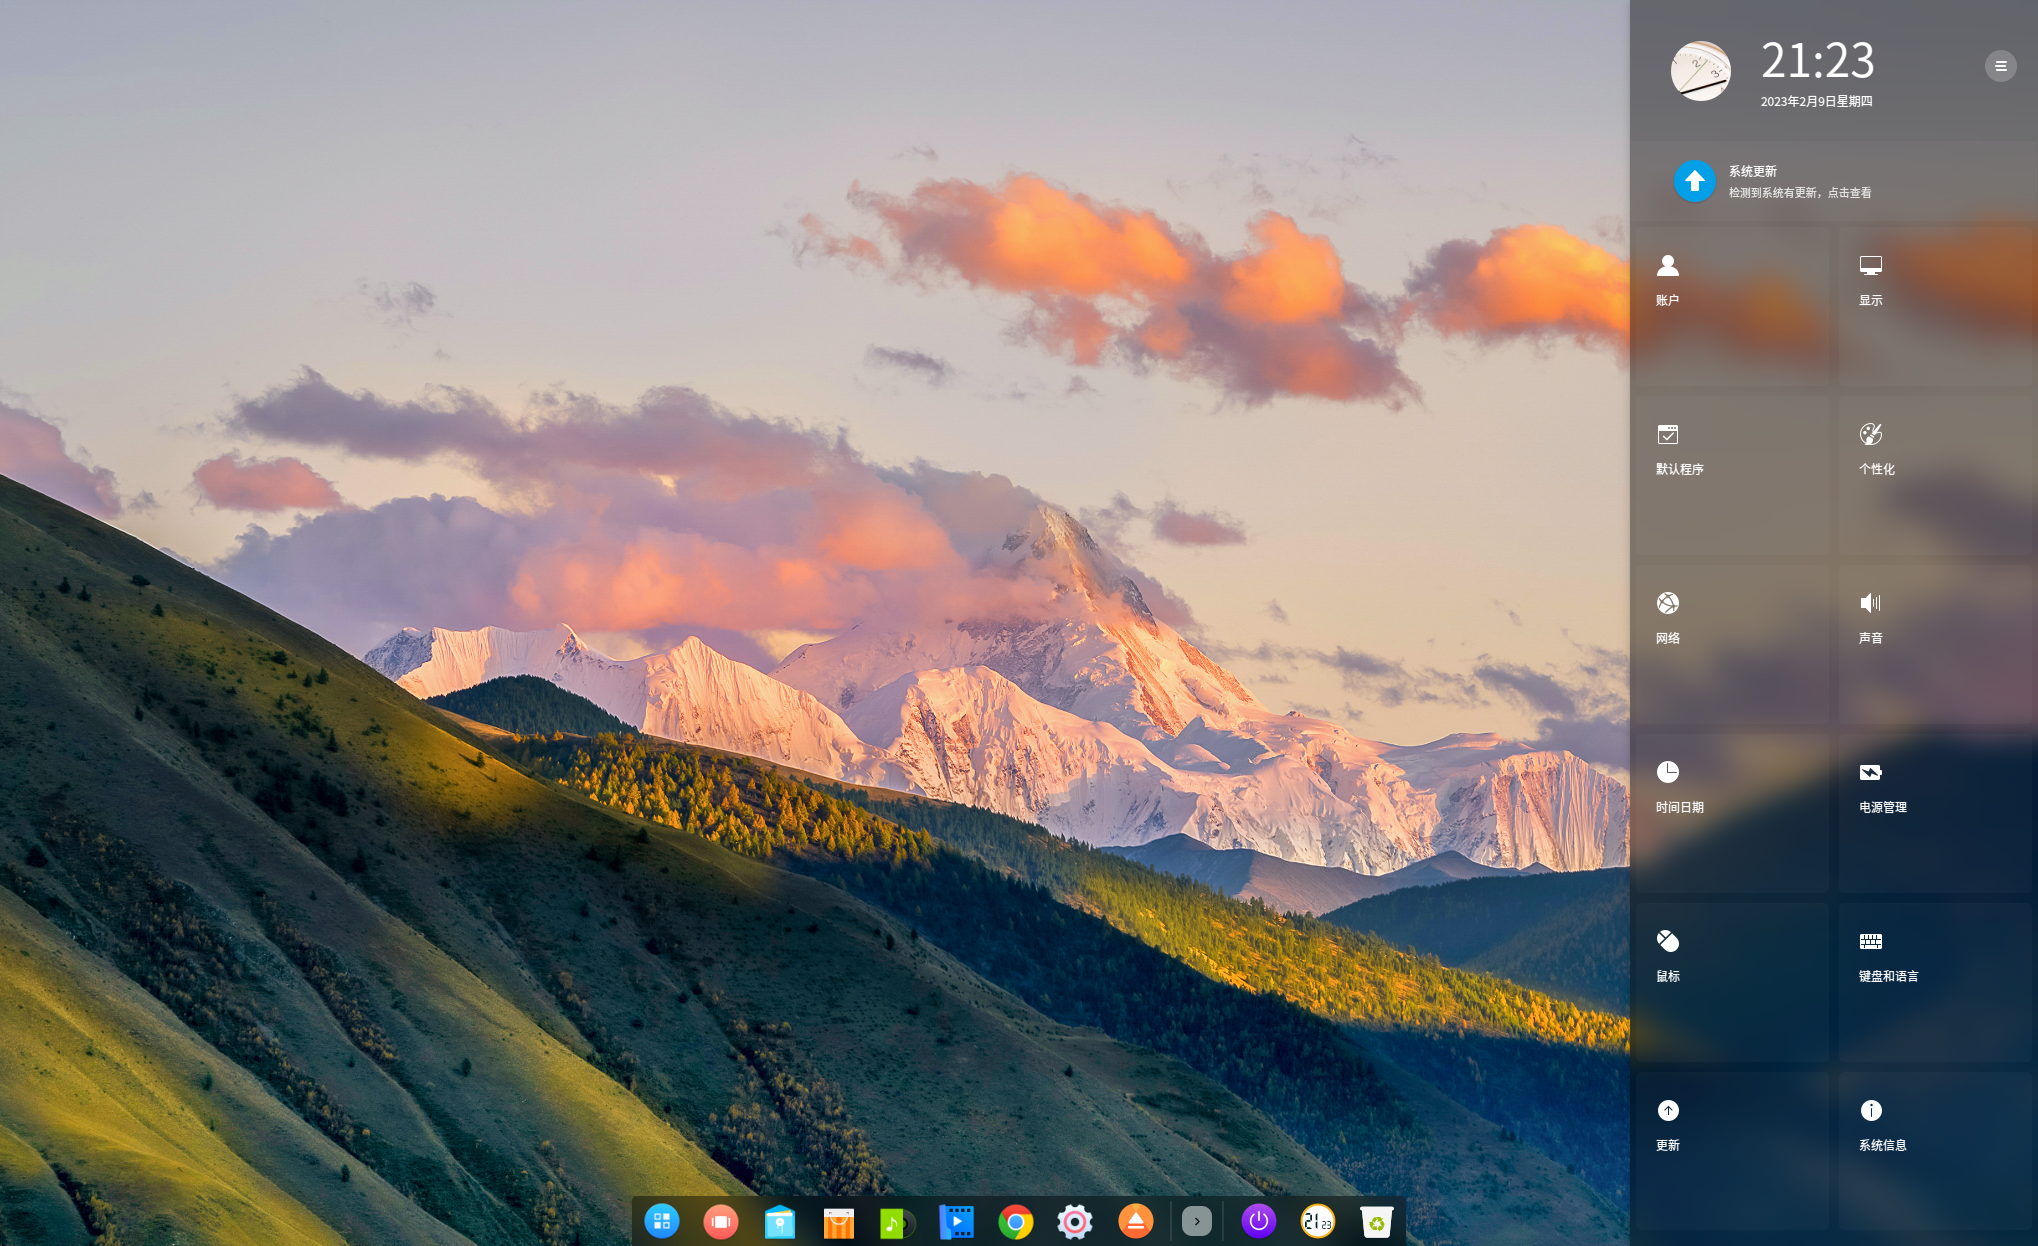
Task: Launch Google Chrome from the dock
Action: pyautogui.click(x=1015, y=1221)
